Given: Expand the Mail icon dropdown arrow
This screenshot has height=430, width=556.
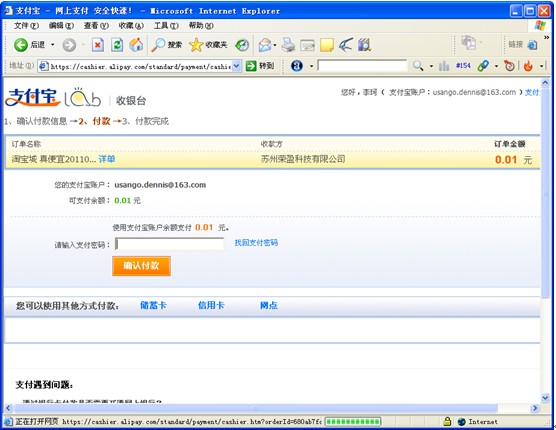Looking at the screenshot, I should click(275, 45).
